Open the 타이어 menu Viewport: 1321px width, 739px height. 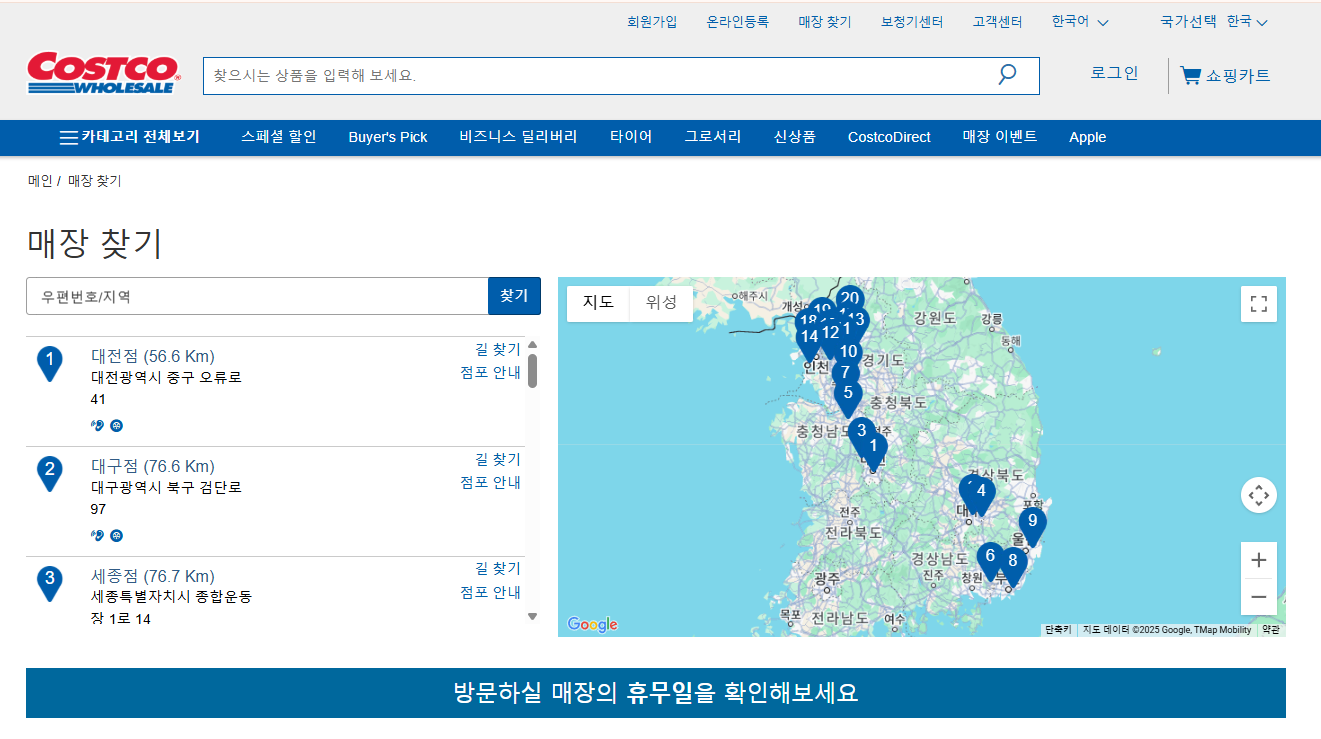click(631, 137)
